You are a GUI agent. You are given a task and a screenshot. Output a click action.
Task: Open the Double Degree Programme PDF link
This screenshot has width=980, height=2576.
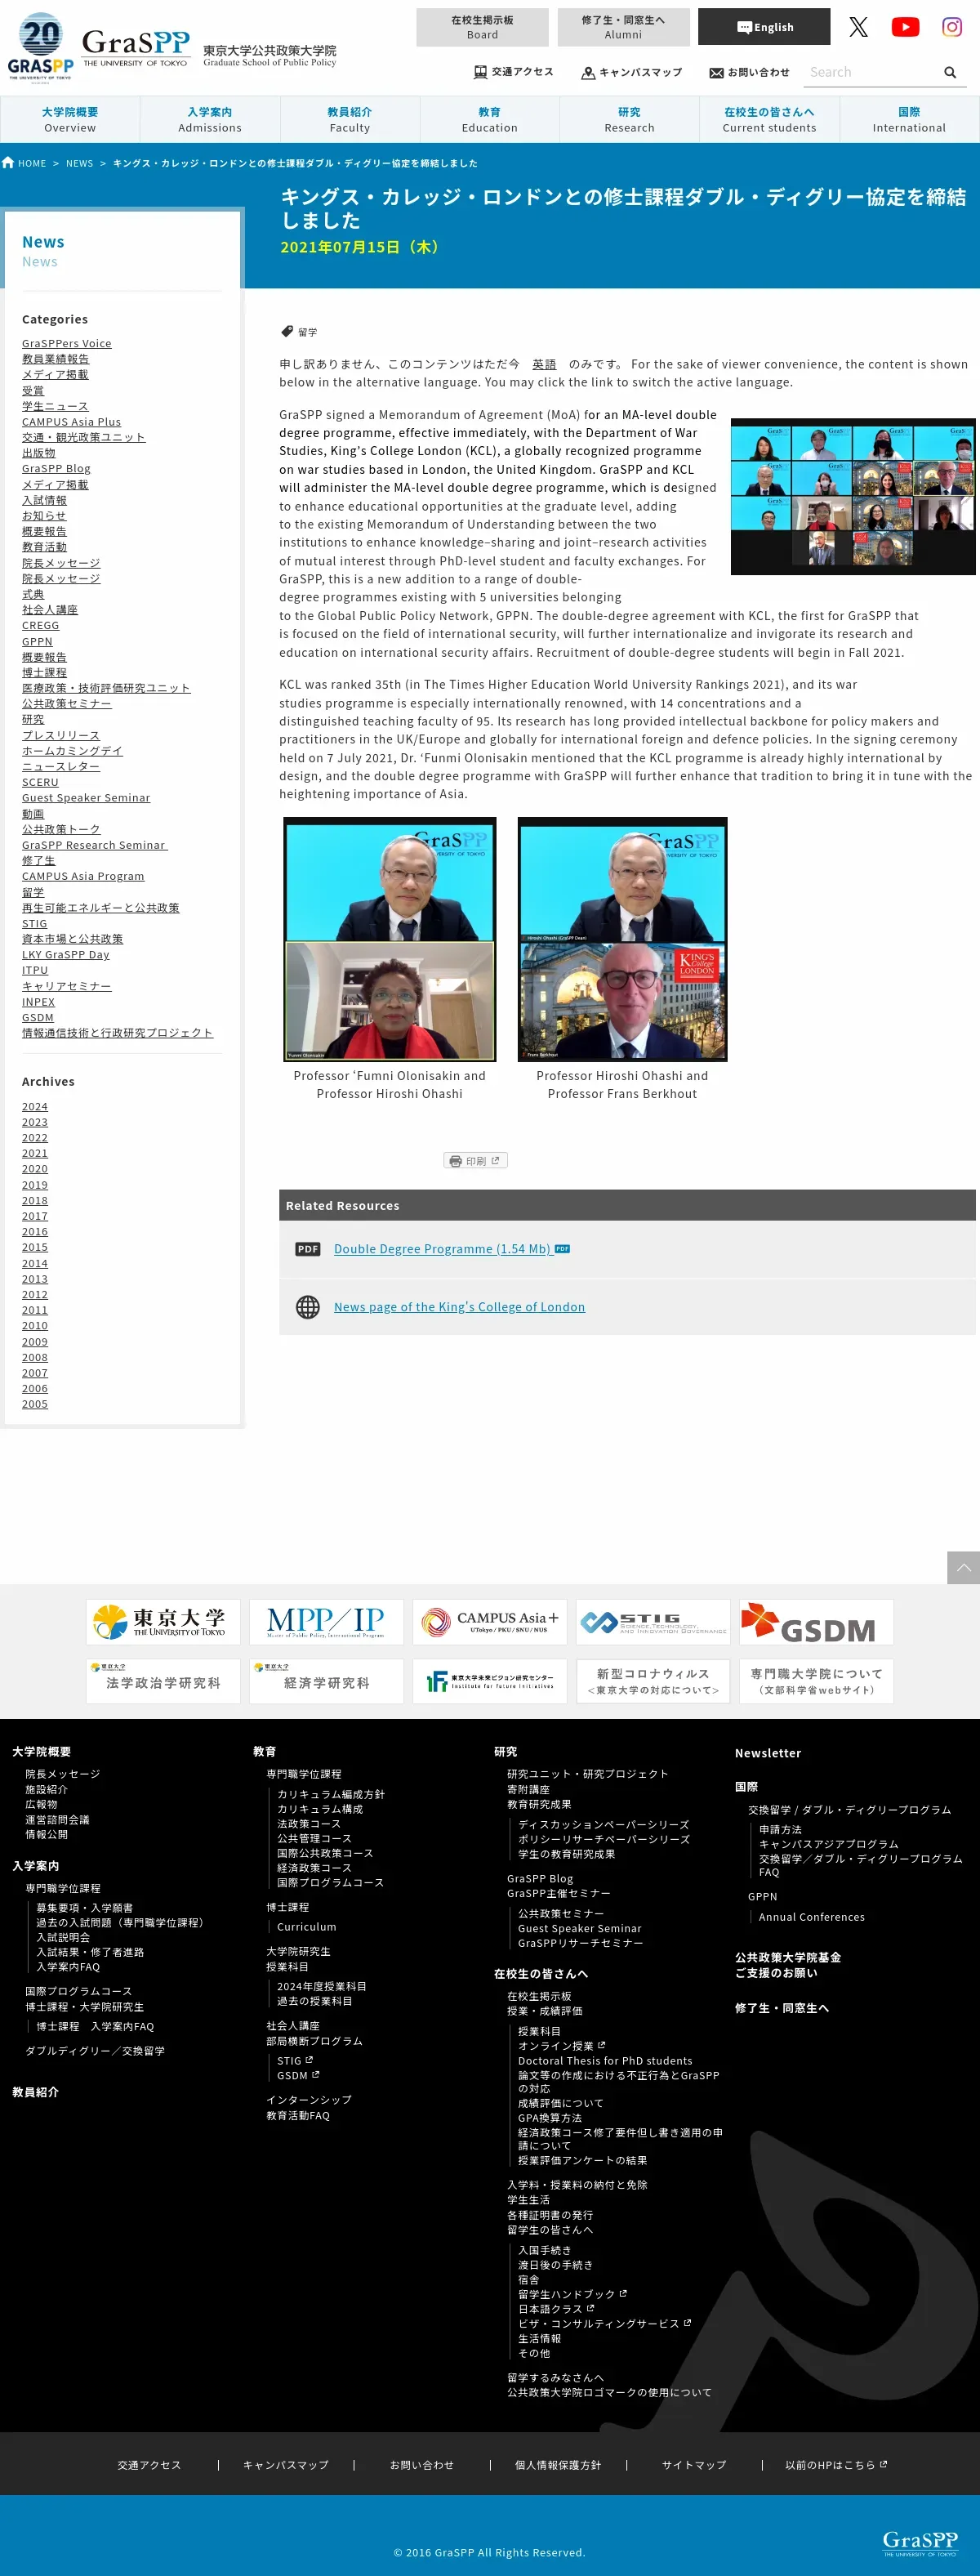(443, 1249)
